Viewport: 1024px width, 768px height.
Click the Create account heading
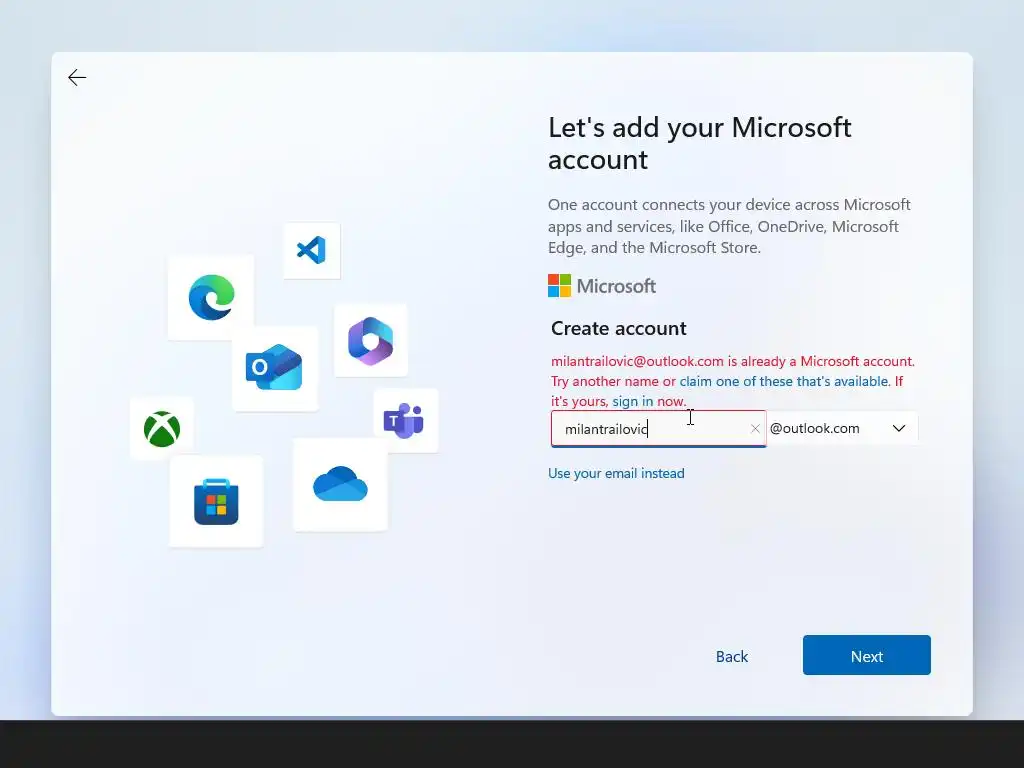coord(618,328)
